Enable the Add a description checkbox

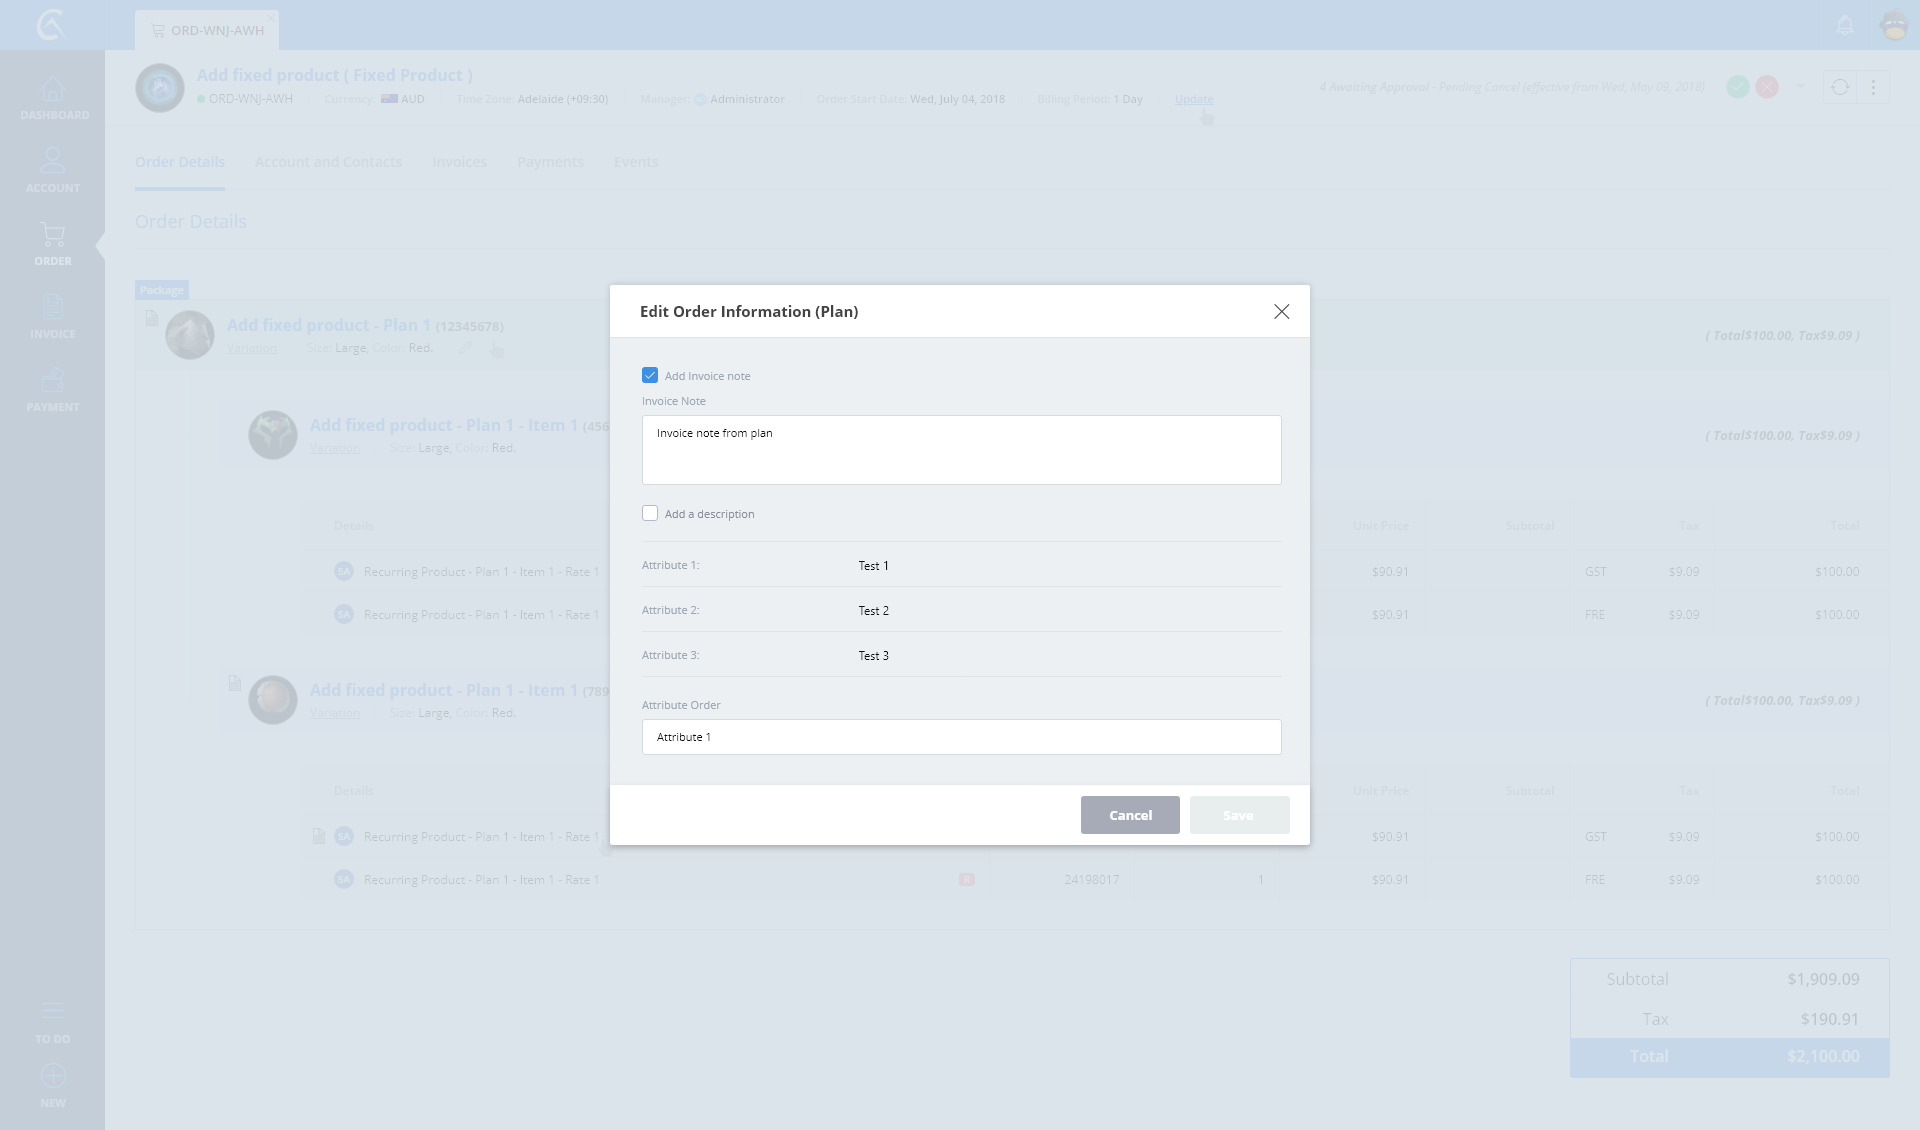coord(650,513)
